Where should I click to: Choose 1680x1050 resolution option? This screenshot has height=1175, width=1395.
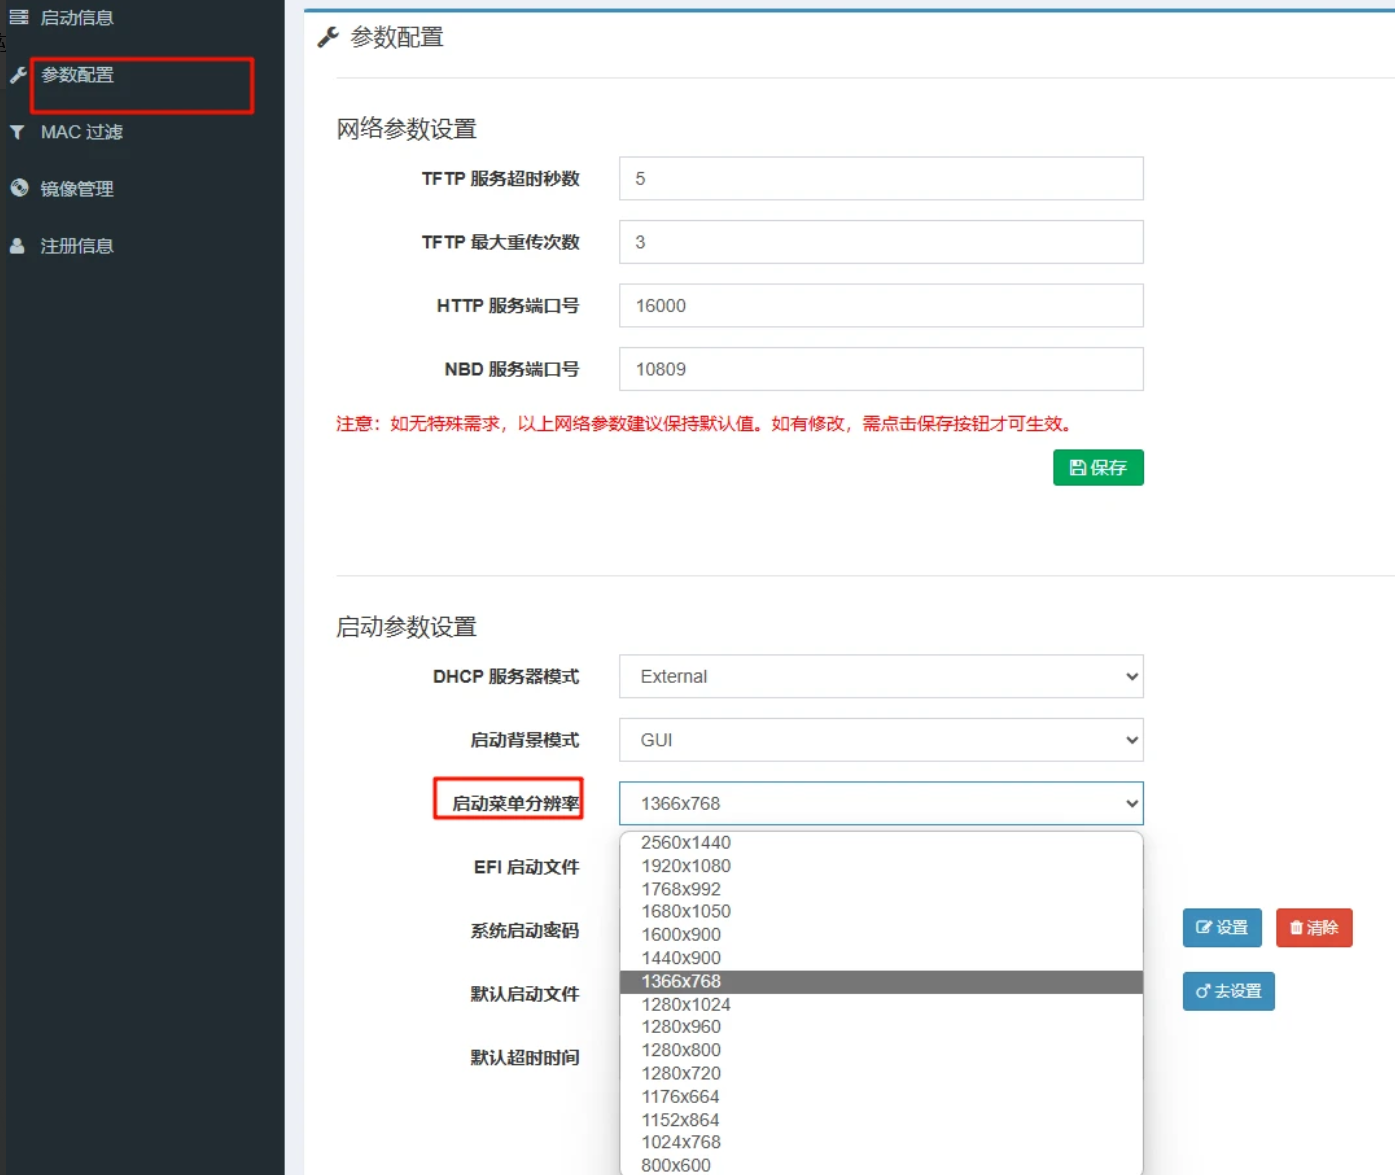pyautogui.click(x=881, y=912)
